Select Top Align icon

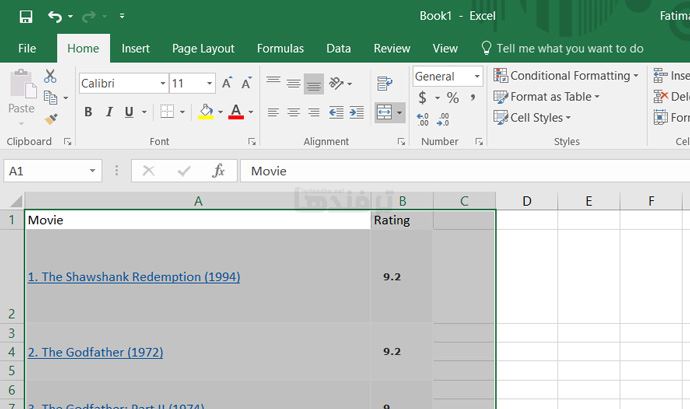tap(273, 83)
